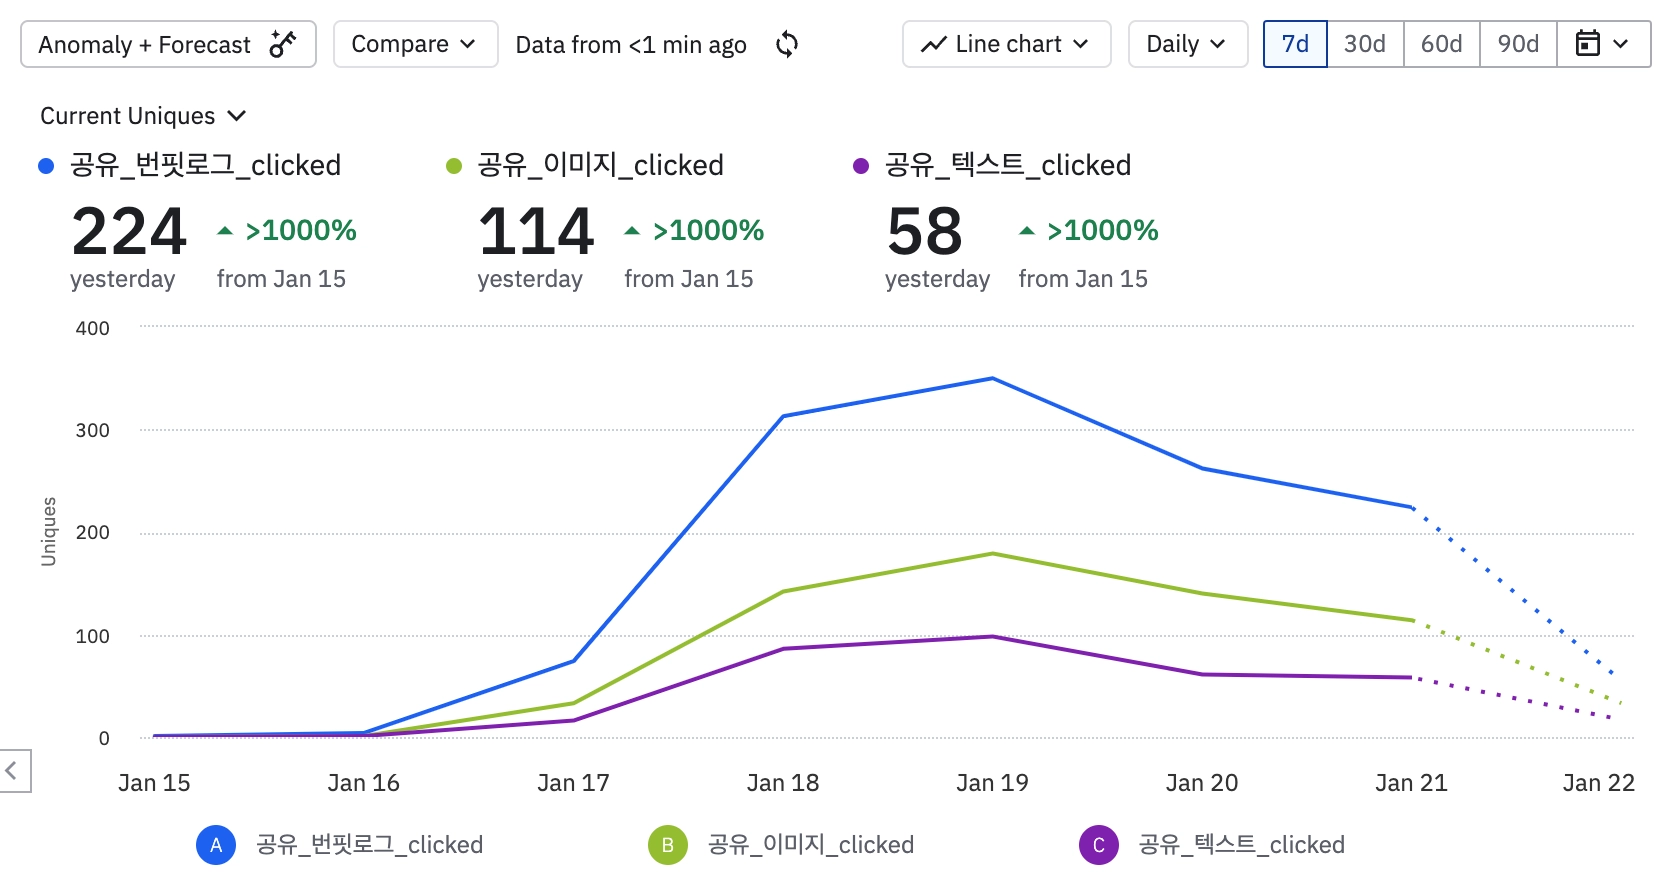Toggle 공유_텍스트_clicked series in bottom legend
Image resolution: width=1670 pixels, height=872 pixels.
pos(1241,845)
